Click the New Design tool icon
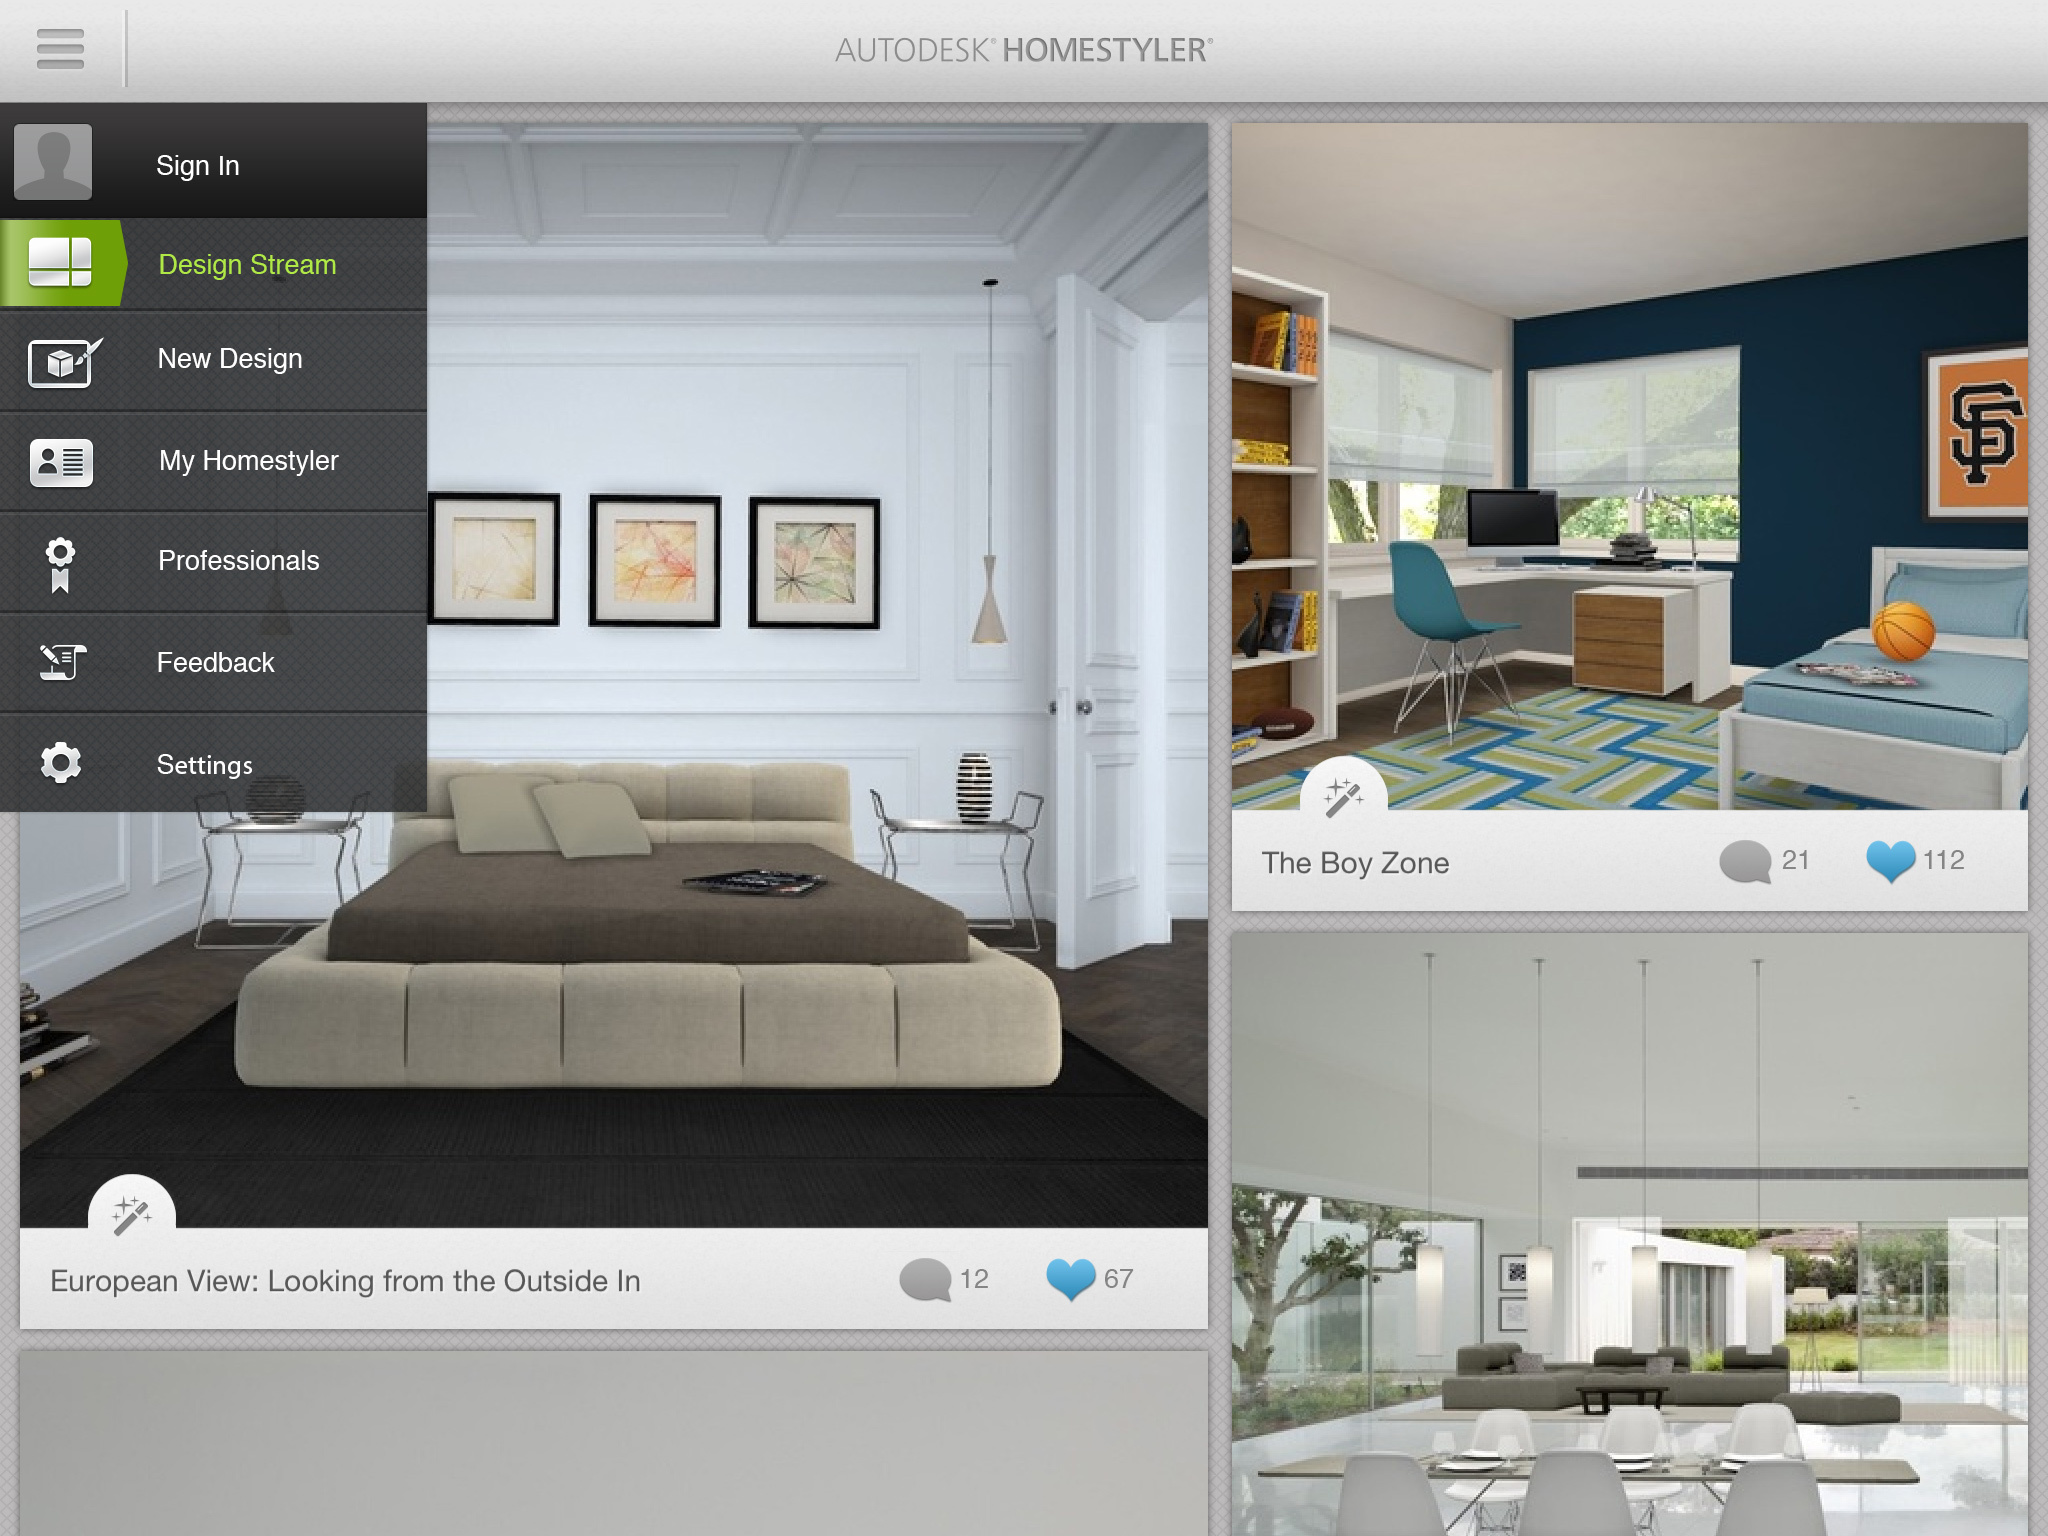 point(63,360)
